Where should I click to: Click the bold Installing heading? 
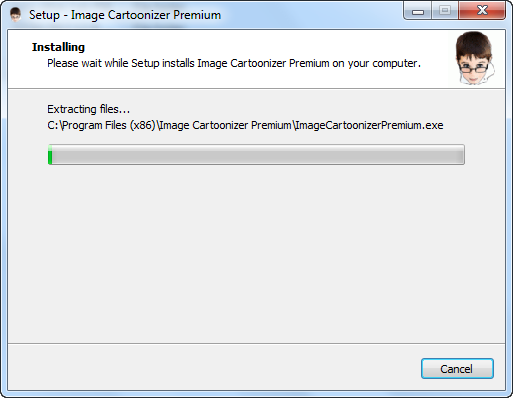58,47
